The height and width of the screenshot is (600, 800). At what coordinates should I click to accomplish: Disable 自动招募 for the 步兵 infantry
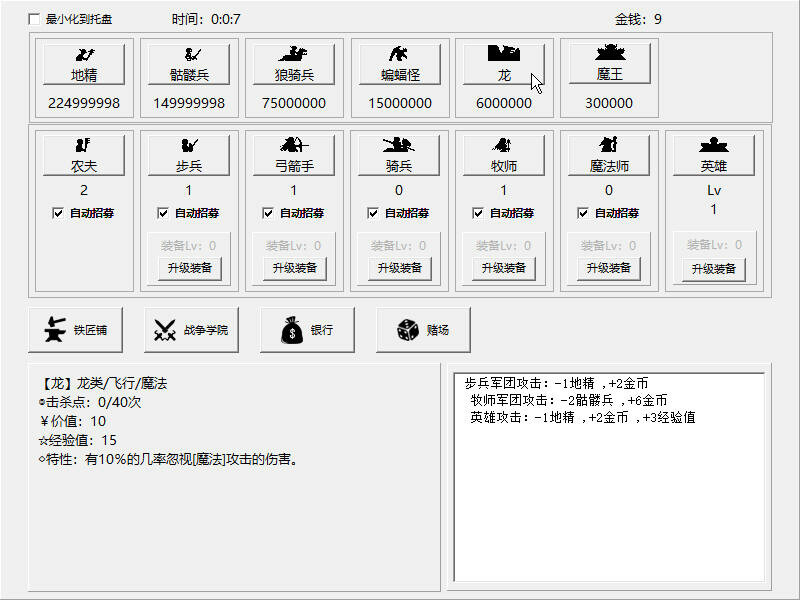click(163, 212)
